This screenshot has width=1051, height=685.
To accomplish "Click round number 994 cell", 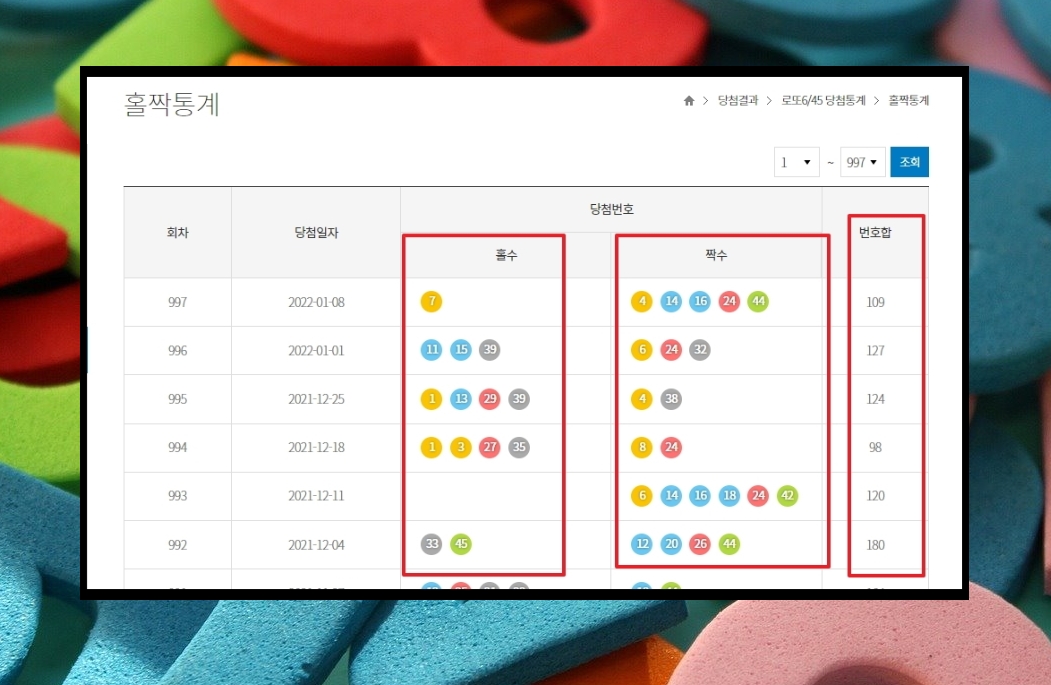I will (x=178, y=447).
